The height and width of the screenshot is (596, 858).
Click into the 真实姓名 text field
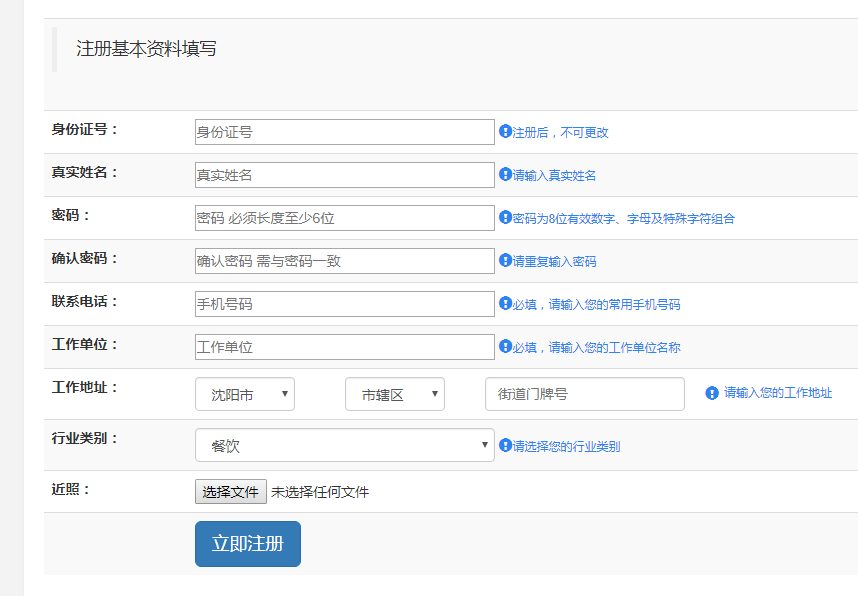click(x=345, y=175)
